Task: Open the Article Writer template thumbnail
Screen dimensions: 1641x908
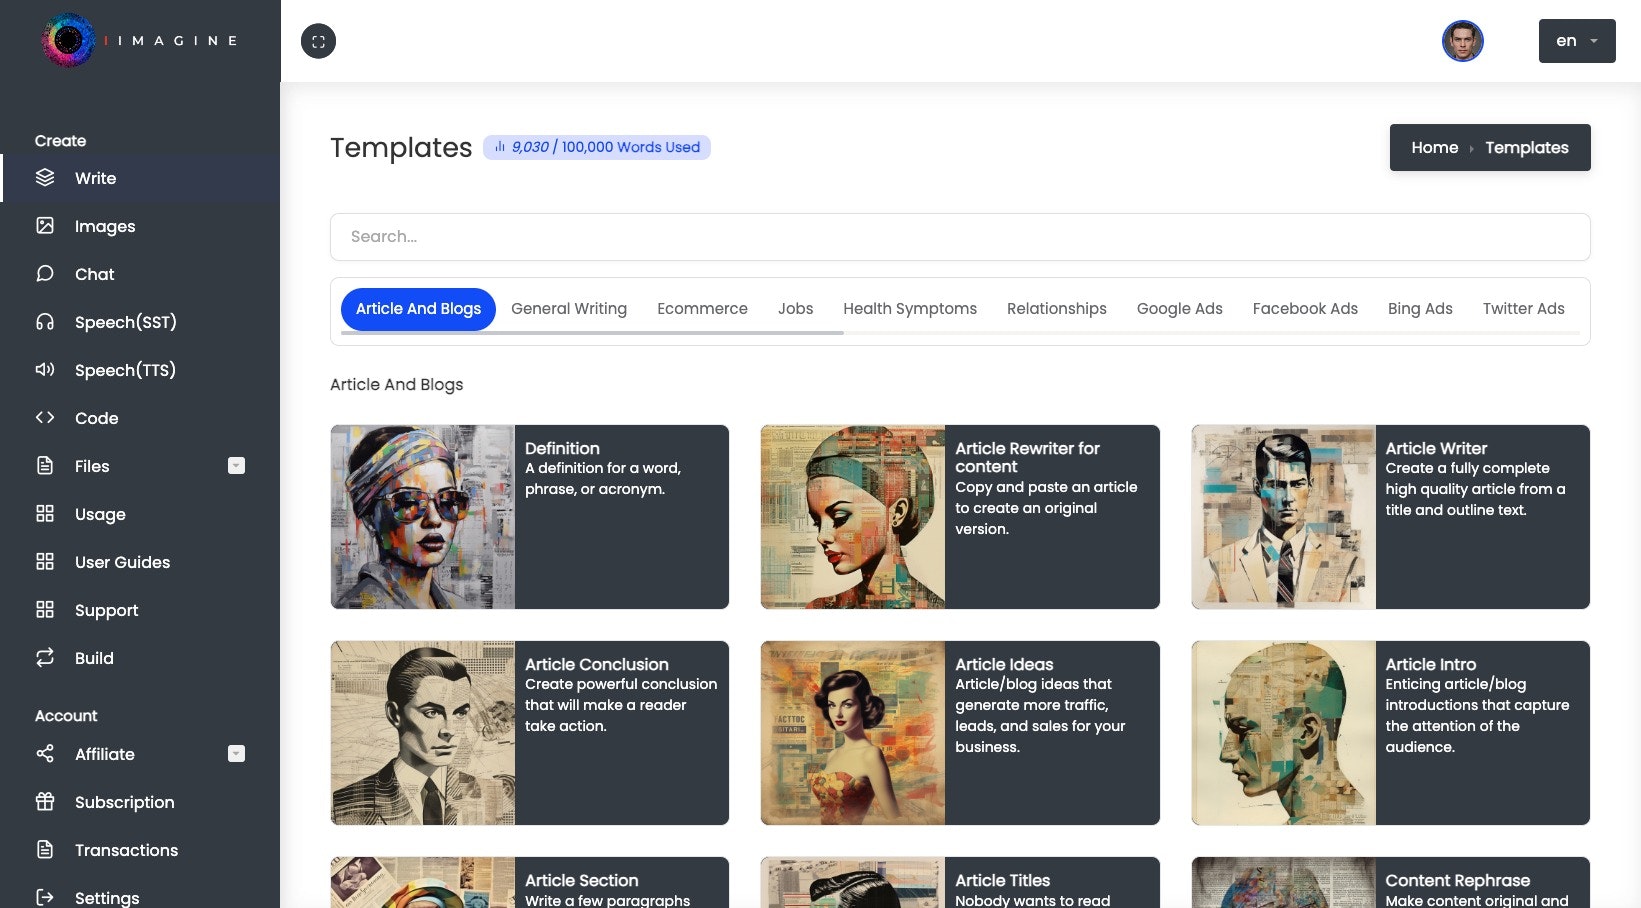Action: tap(1284, 517)
